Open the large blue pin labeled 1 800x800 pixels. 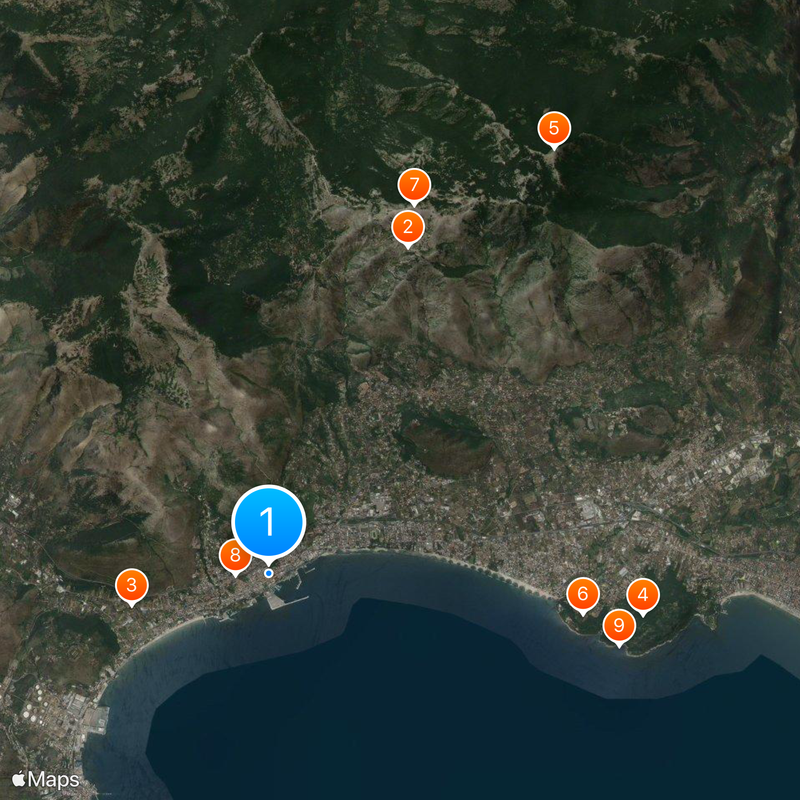[268, 520]
